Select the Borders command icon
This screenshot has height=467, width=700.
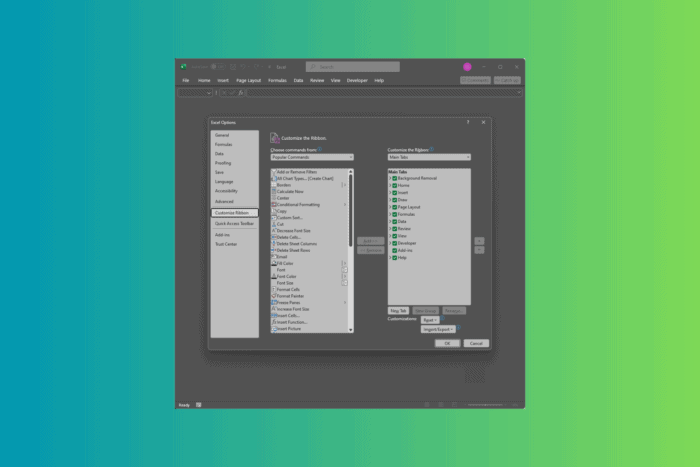pos(274,185)
